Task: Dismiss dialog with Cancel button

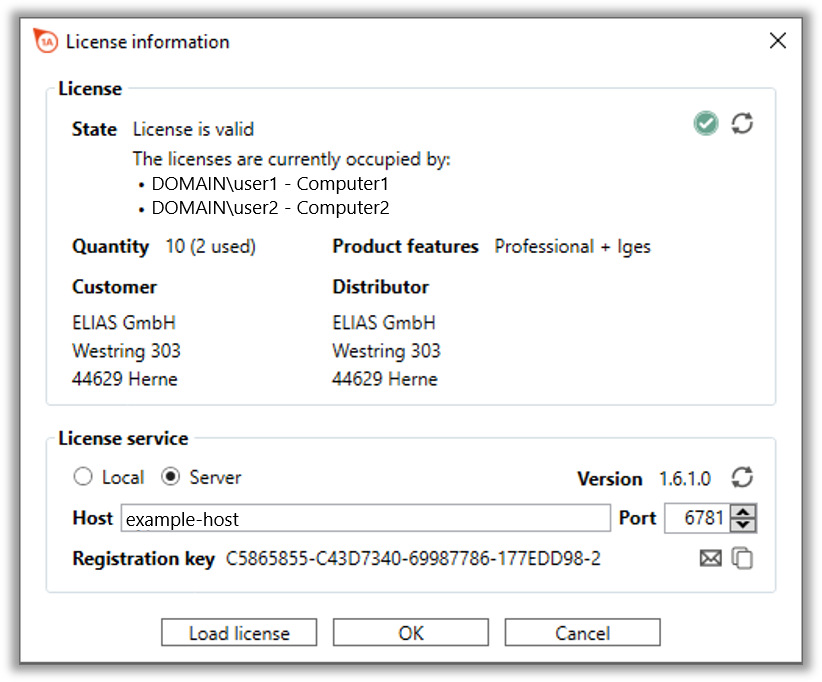Action: pos(582,633)
